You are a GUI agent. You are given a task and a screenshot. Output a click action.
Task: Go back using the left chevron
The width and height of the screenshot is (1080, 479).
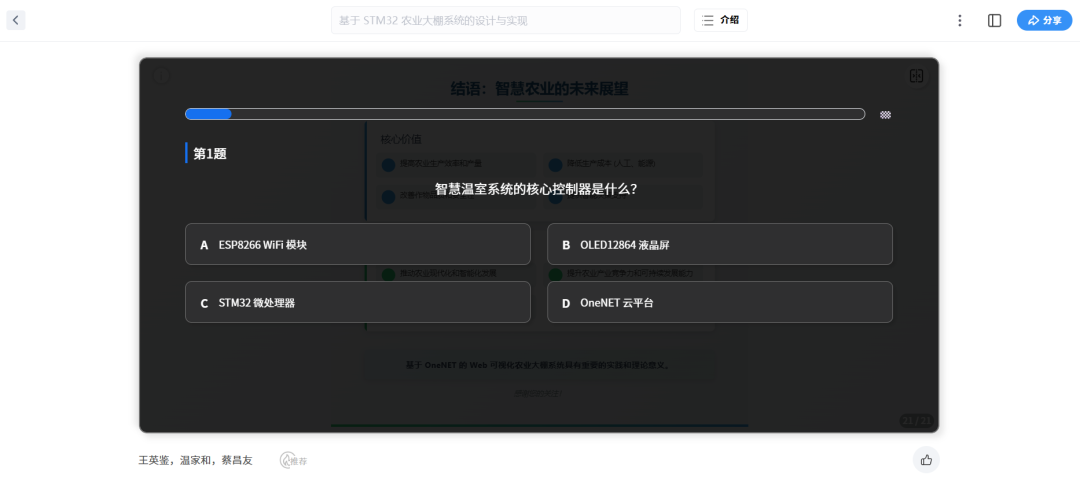16,20
